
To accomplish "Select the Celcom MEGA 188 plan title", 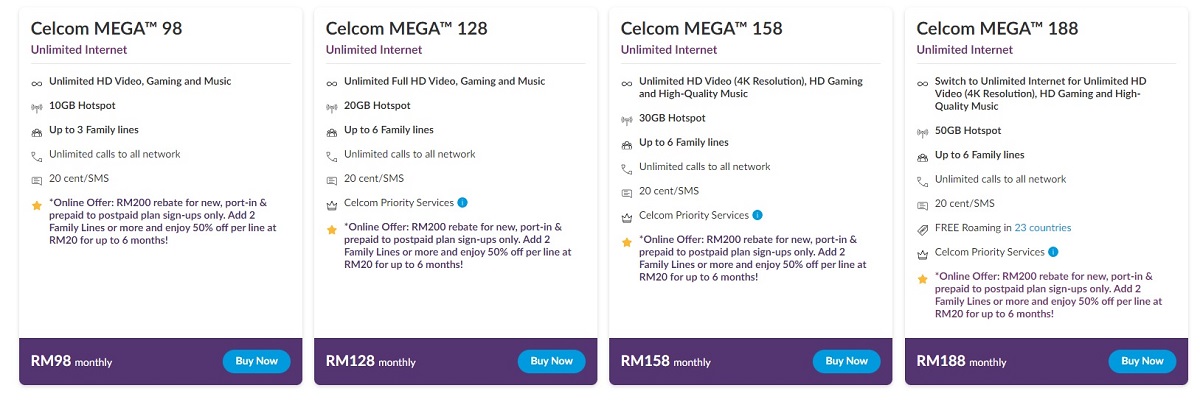I will [x=997, y=28].
